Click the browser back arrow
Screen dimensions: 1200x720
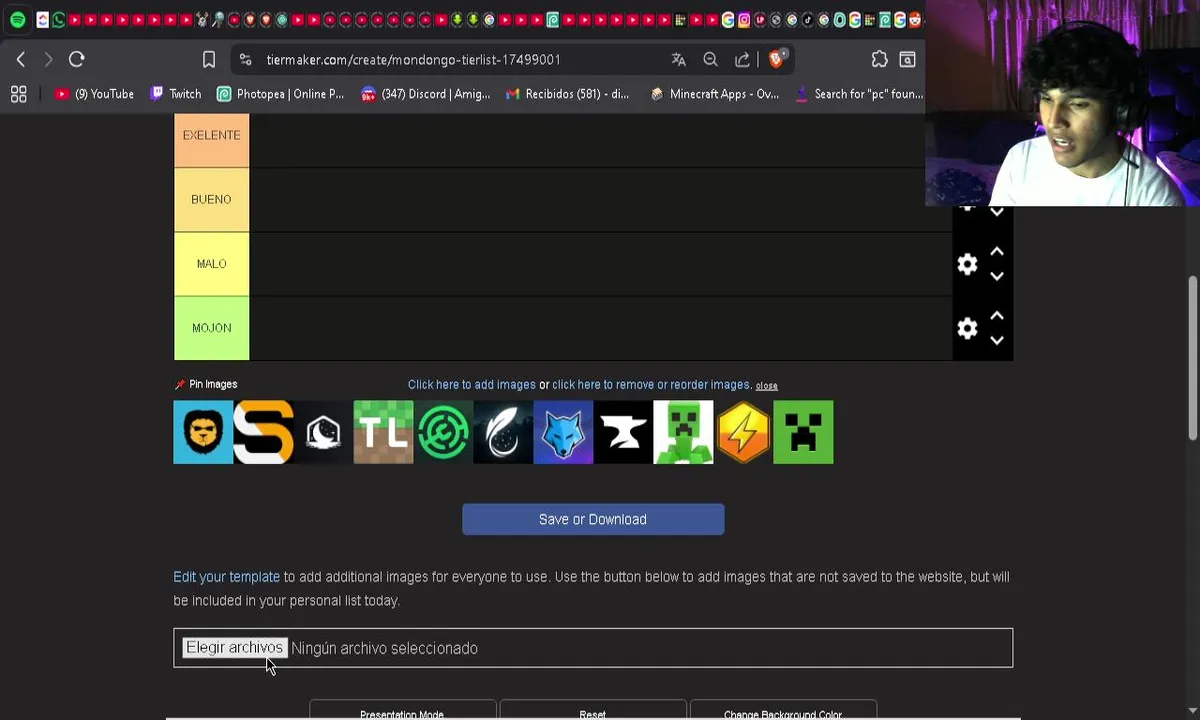tap(21, 60)
